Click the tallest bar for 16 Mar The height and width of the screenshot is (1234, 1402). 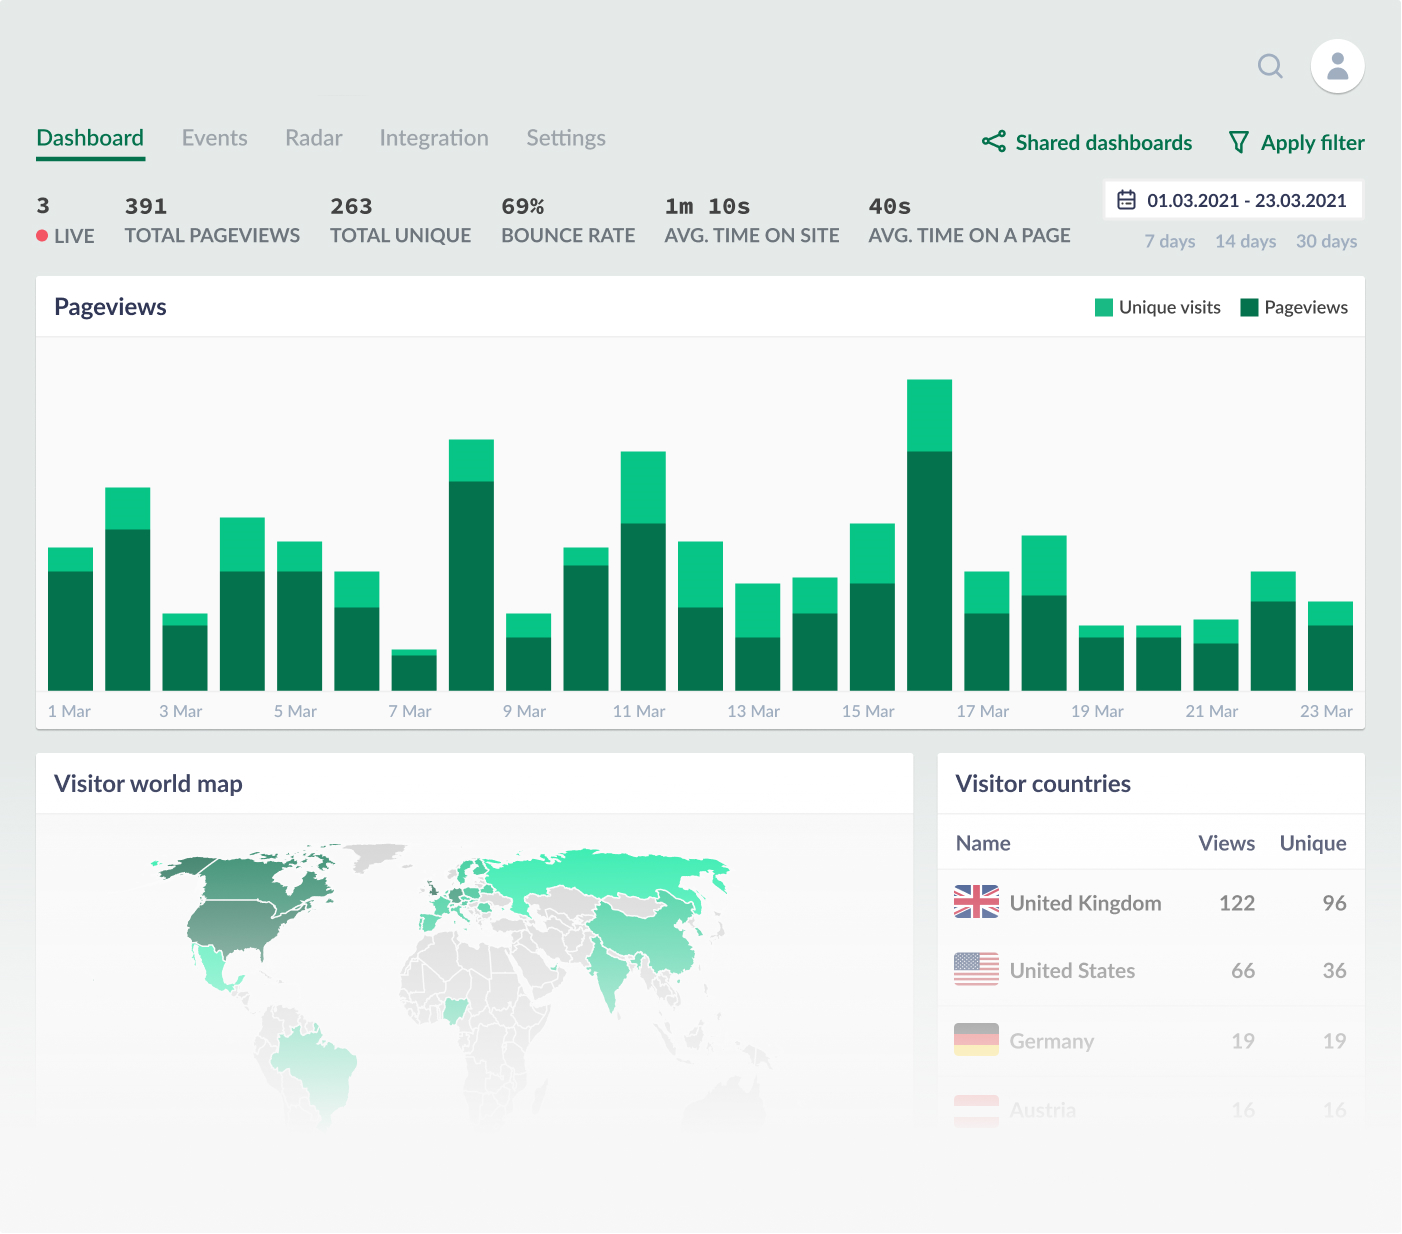(929, 535)
